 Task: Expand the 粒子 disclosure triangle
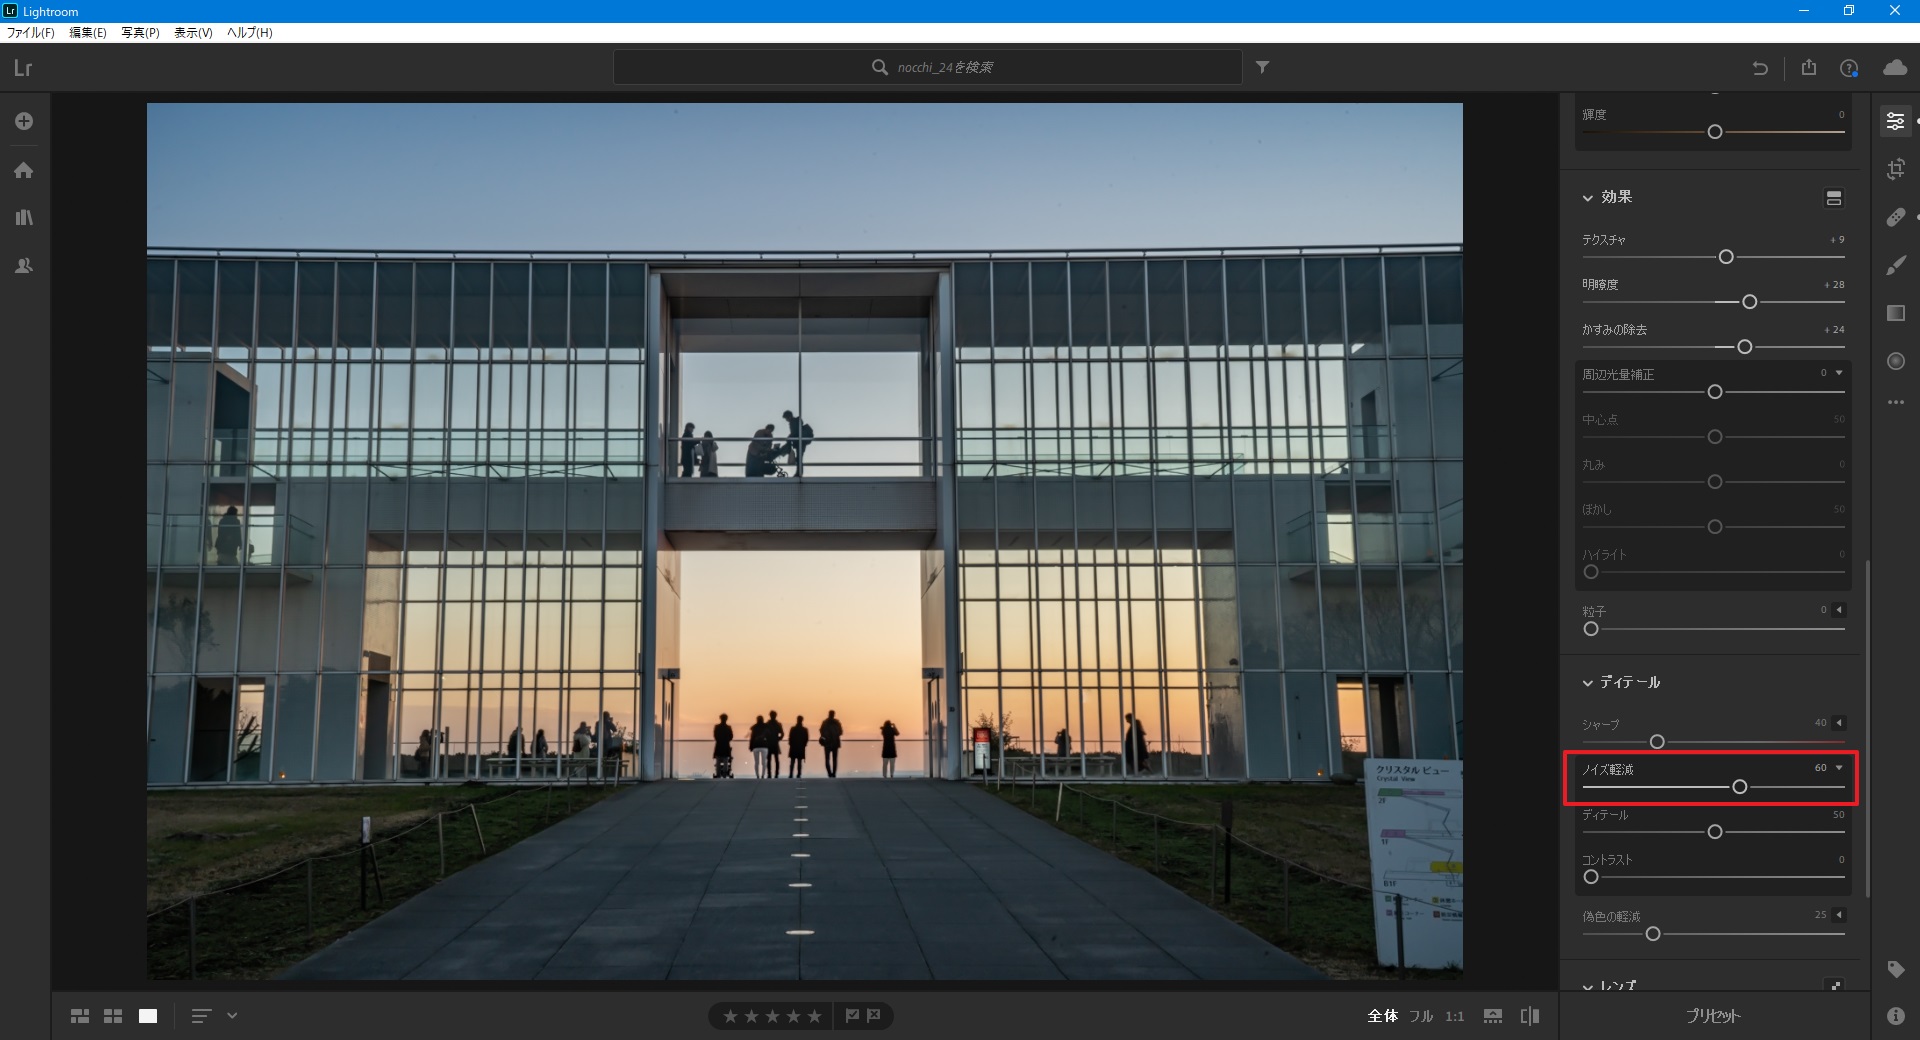point(1839,609)
